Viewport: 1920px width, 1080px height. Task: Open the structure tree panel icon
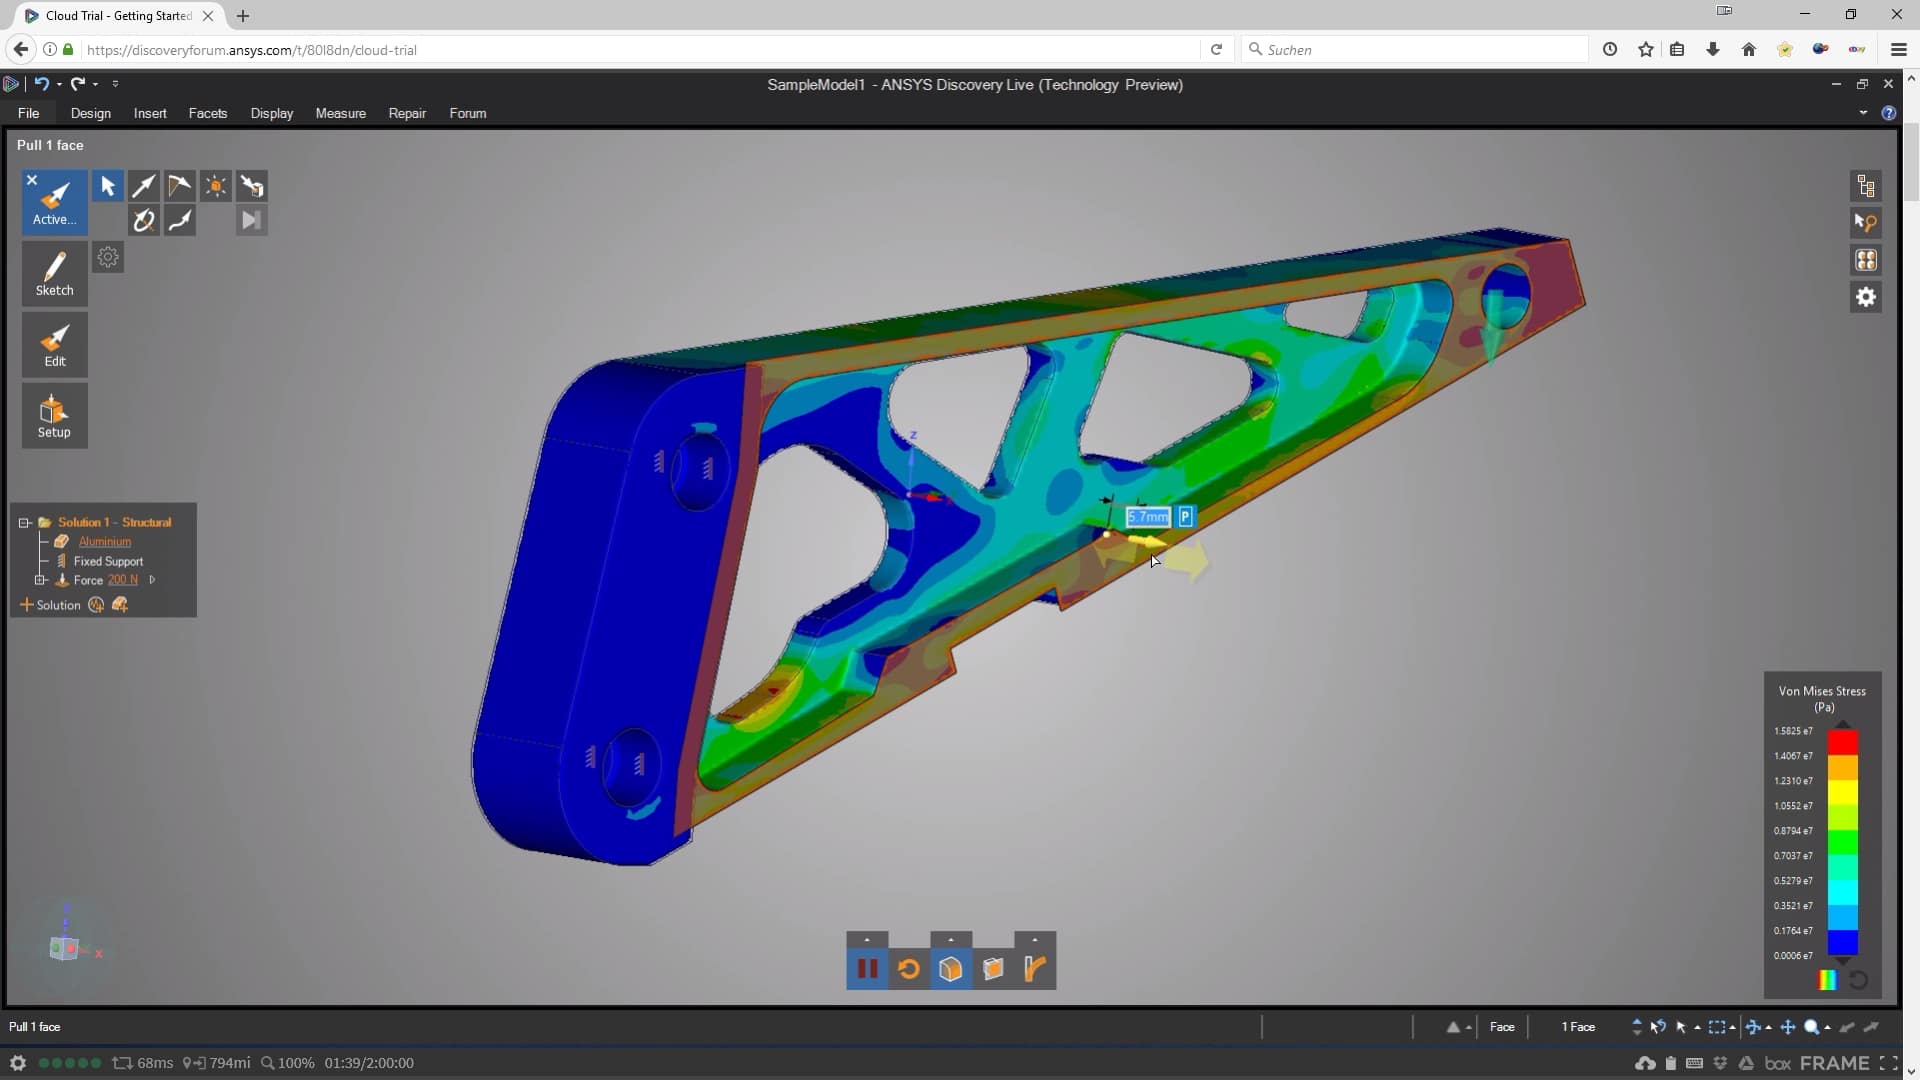(1866, 186)
